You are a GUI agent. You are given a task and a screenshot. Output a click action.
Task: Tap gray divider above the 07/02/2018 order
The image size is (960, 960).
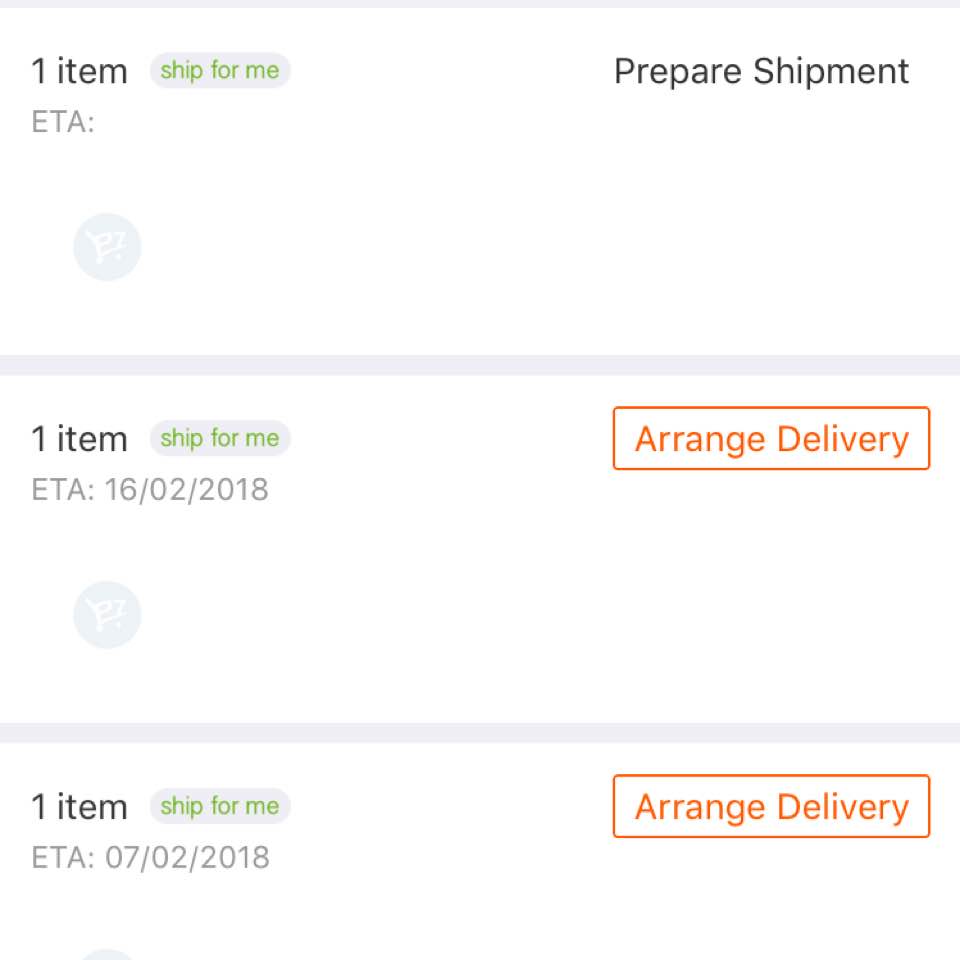pyautogui.click(x=480, y=733)
